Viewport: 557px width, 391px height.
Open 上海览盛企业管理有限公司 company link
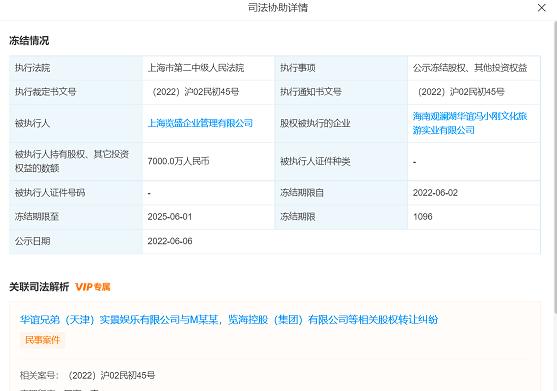click(200, 123)
